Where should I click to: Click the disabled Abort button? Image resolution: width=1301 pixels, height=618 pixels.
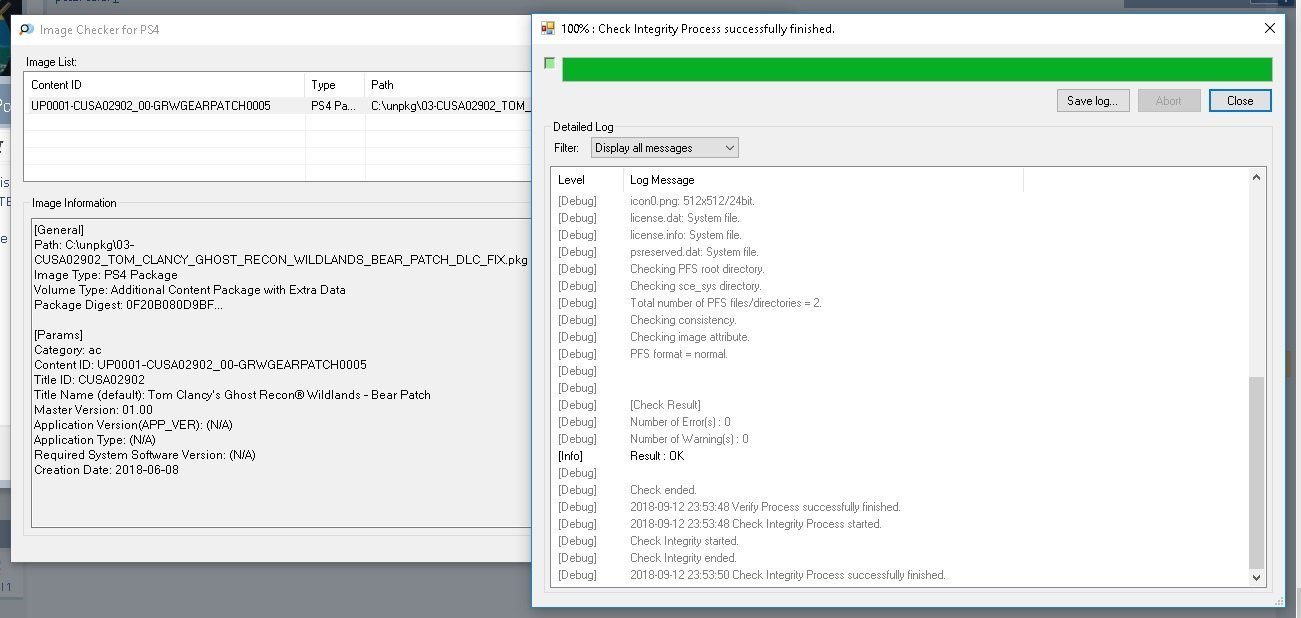click(1168, 101)
